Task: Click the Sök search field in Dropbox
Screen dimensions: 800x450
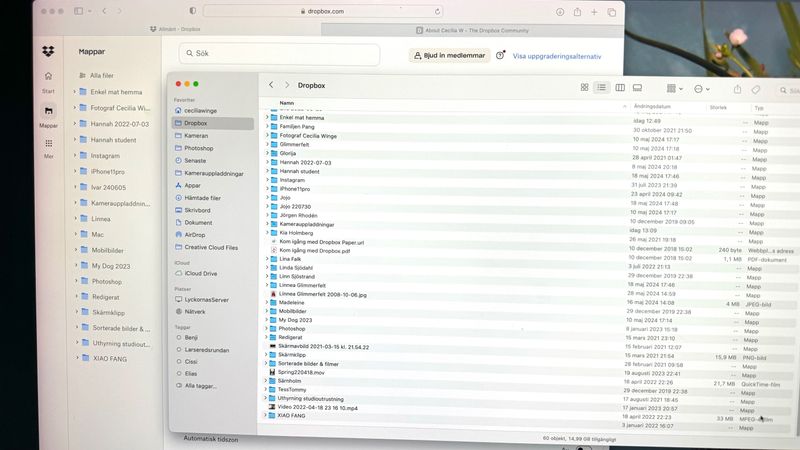Action: click(x=279, y=54)
